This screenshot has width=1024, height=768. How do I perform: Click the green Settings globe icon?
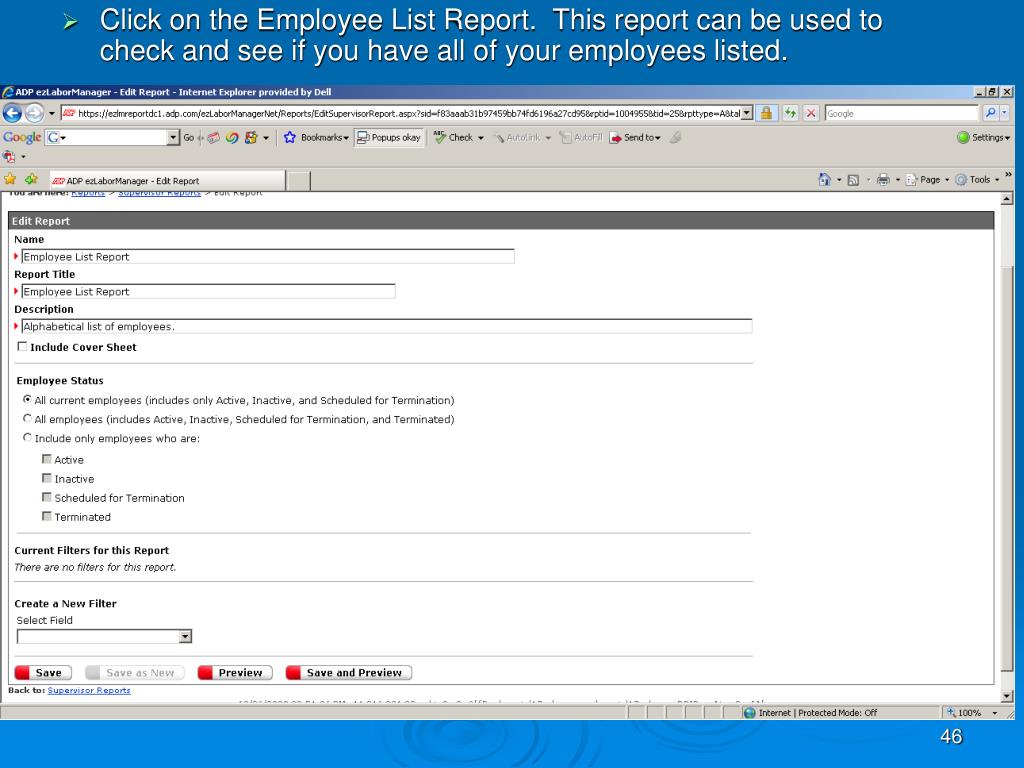click(963, 137)
